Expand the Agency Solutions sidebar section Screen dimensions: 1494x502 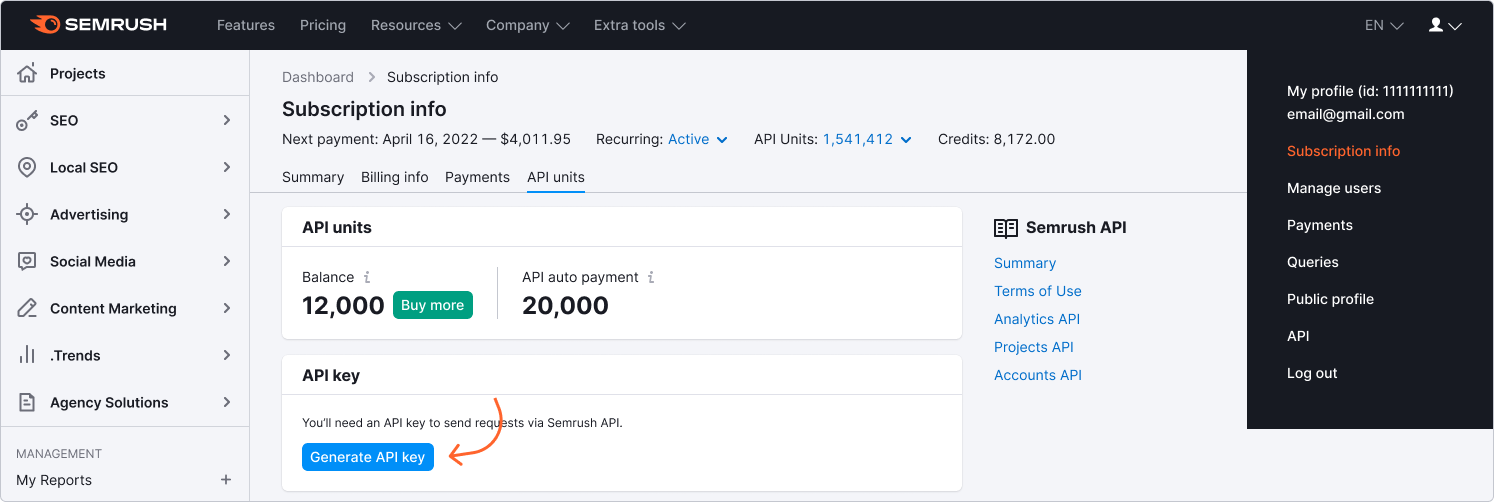[x=227, y=402]
